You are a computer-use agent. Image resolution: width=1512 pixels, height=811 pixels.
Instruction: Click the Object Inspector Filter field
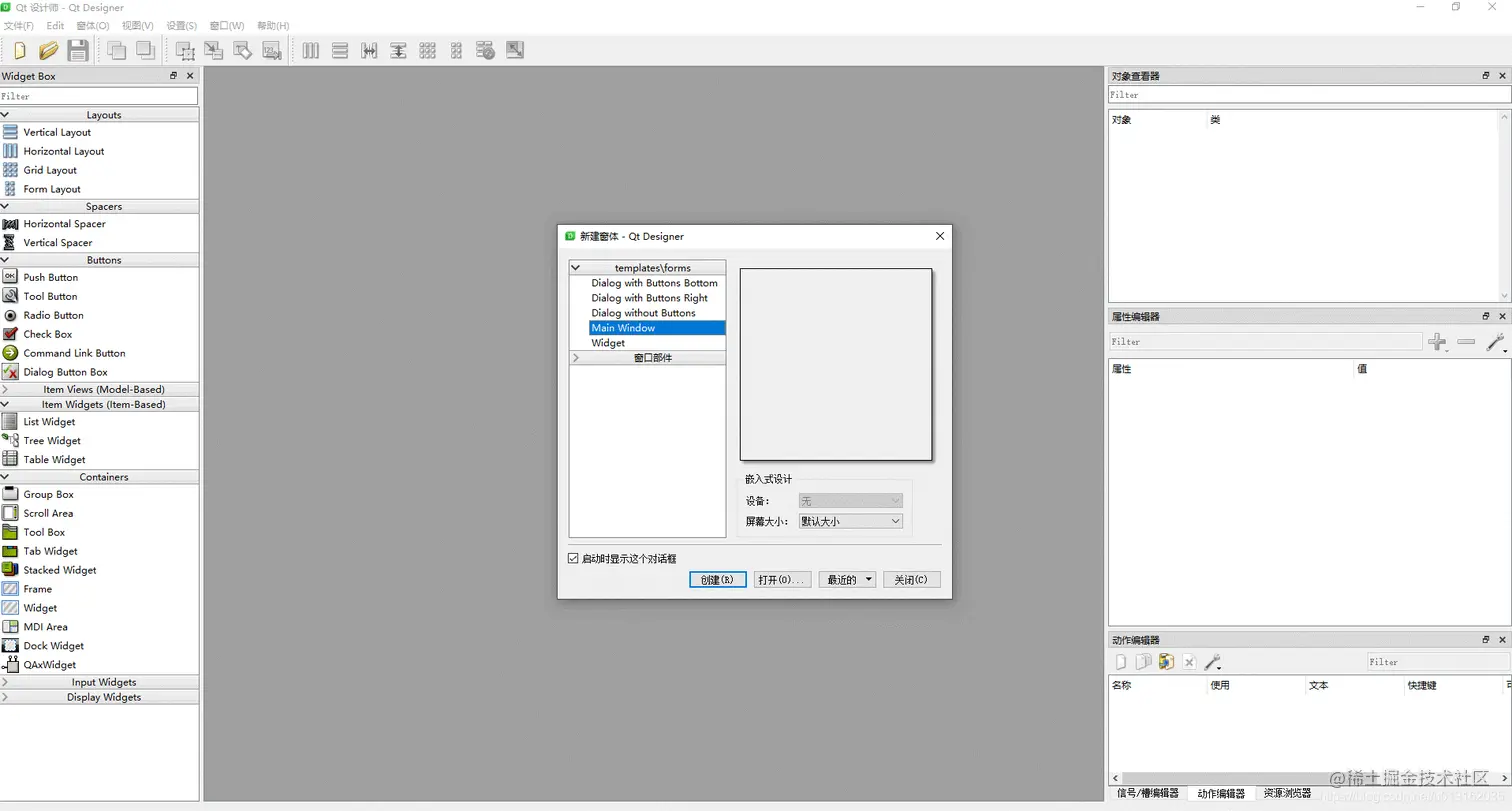tap(1309, 95)
